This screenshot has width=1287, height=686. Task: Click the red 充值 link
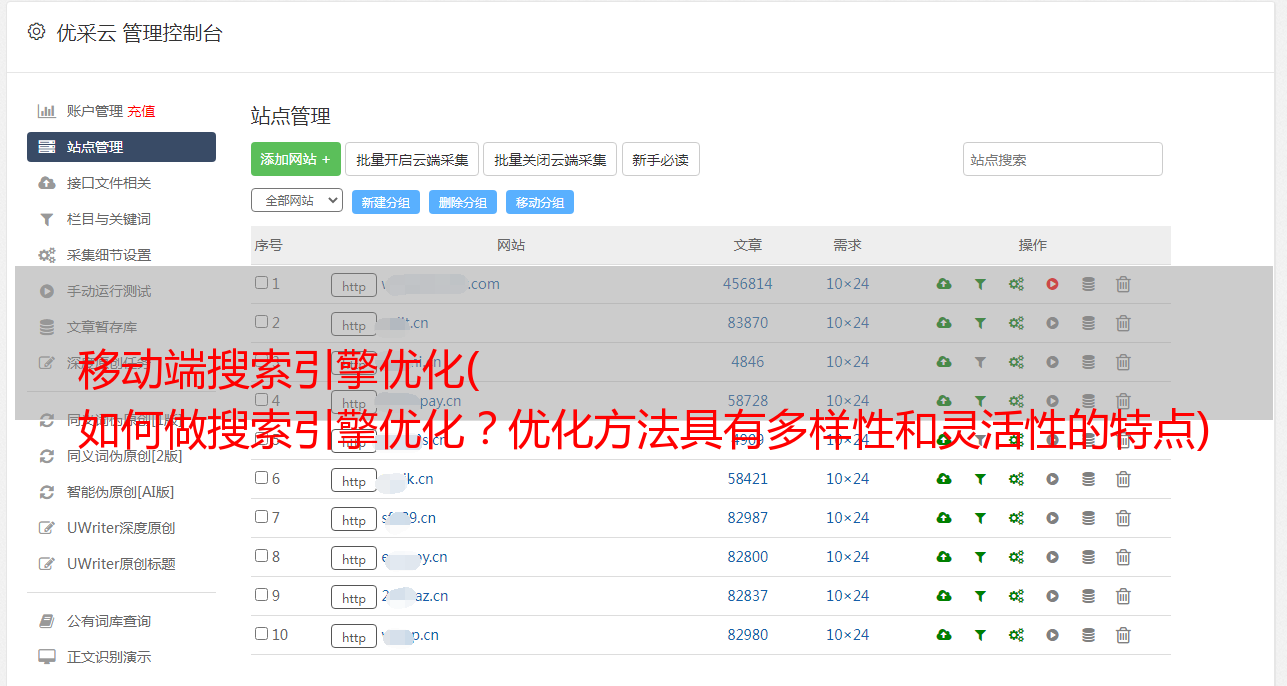[x=141, y=111]
